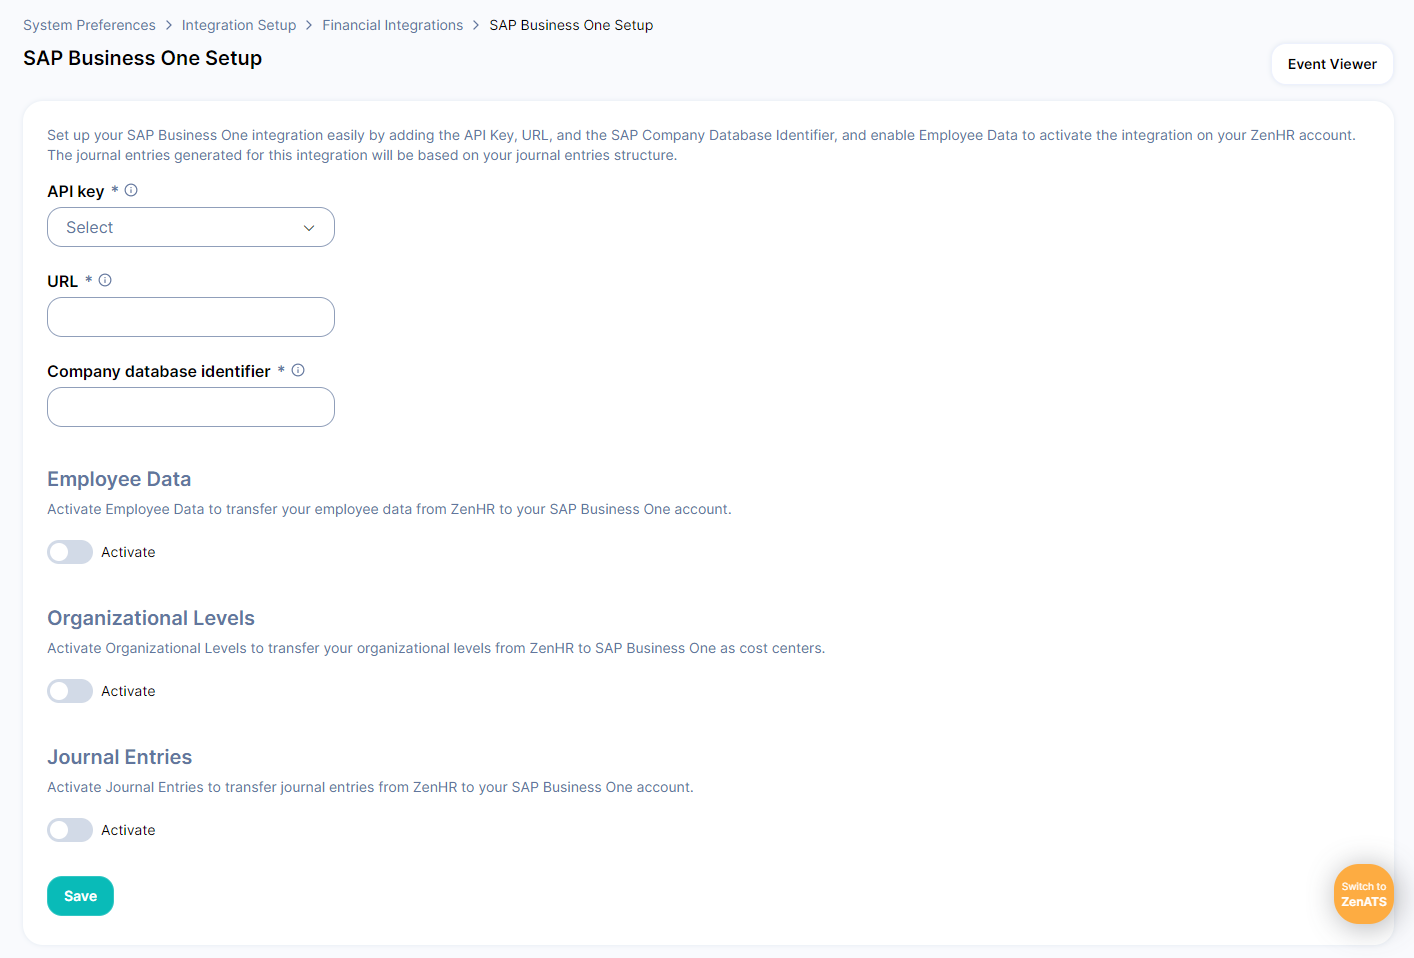The width and height of the screenshot is (1414, 958).
Task: Click the API key info icon
Action: tap(131, 190)
